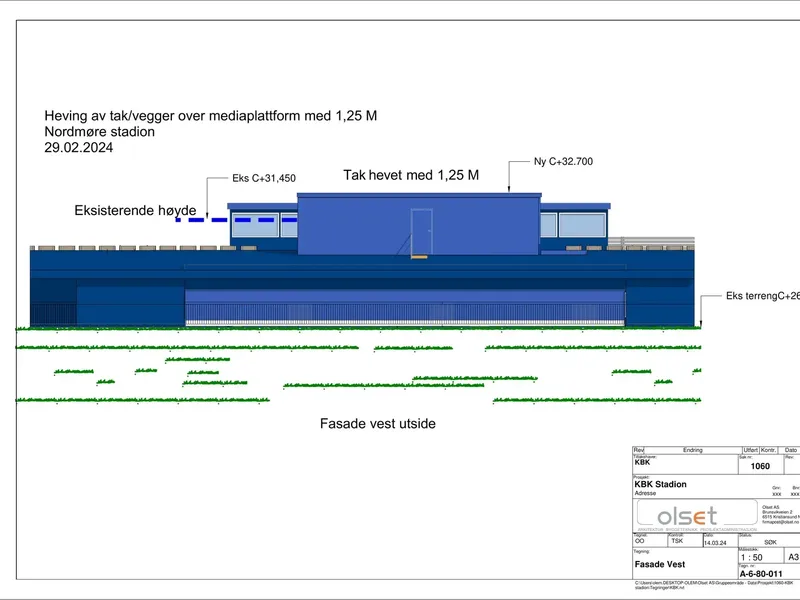This screenshot has height=600, width=800.
Task: Click the 'Utført' column header
Action: coord(751,450)
